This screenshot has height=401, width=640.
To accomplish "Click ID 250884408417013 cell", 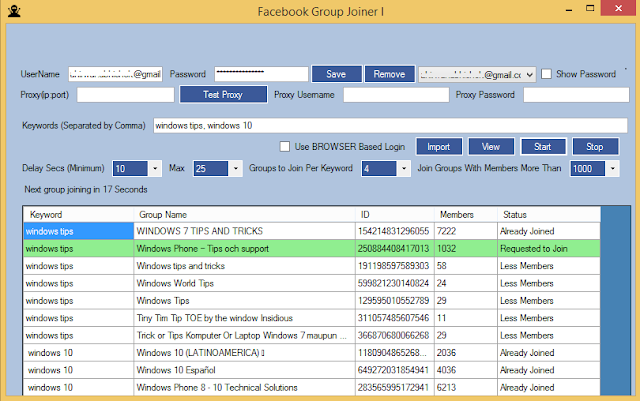I will pyautogui.click(x=393, y=249).
